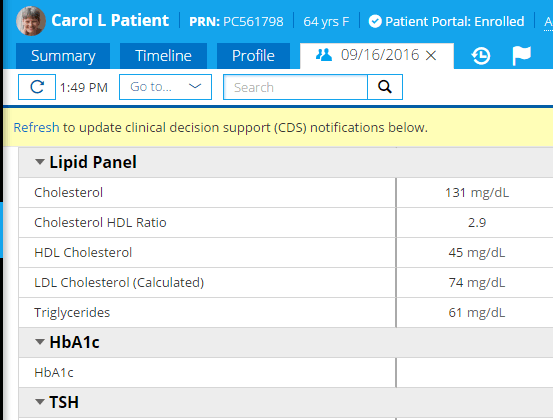Image resolution: width=553 pixels, height=420 pixels.
Task: Open the Profile tab
Action: (x=253, y=56)
